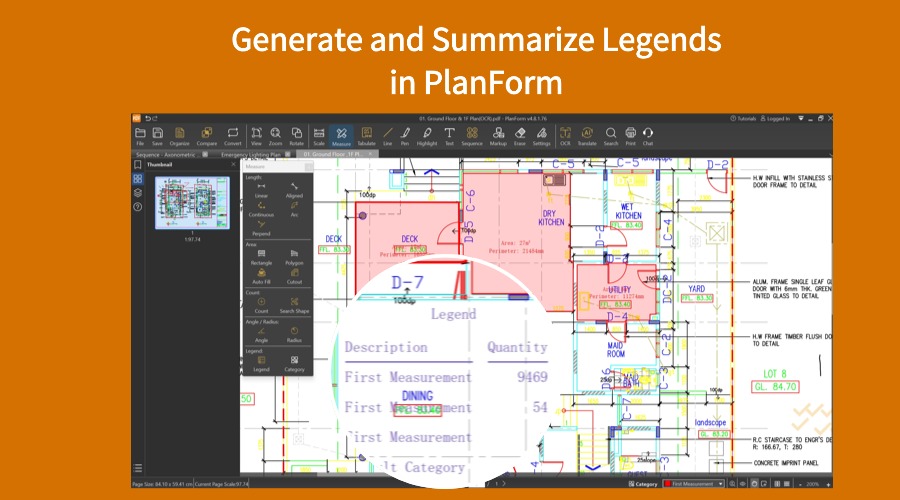Generate a Legend from Measure panel
Image resolution: width=900 pixels, height=500 pixels.
coord(261,364)
